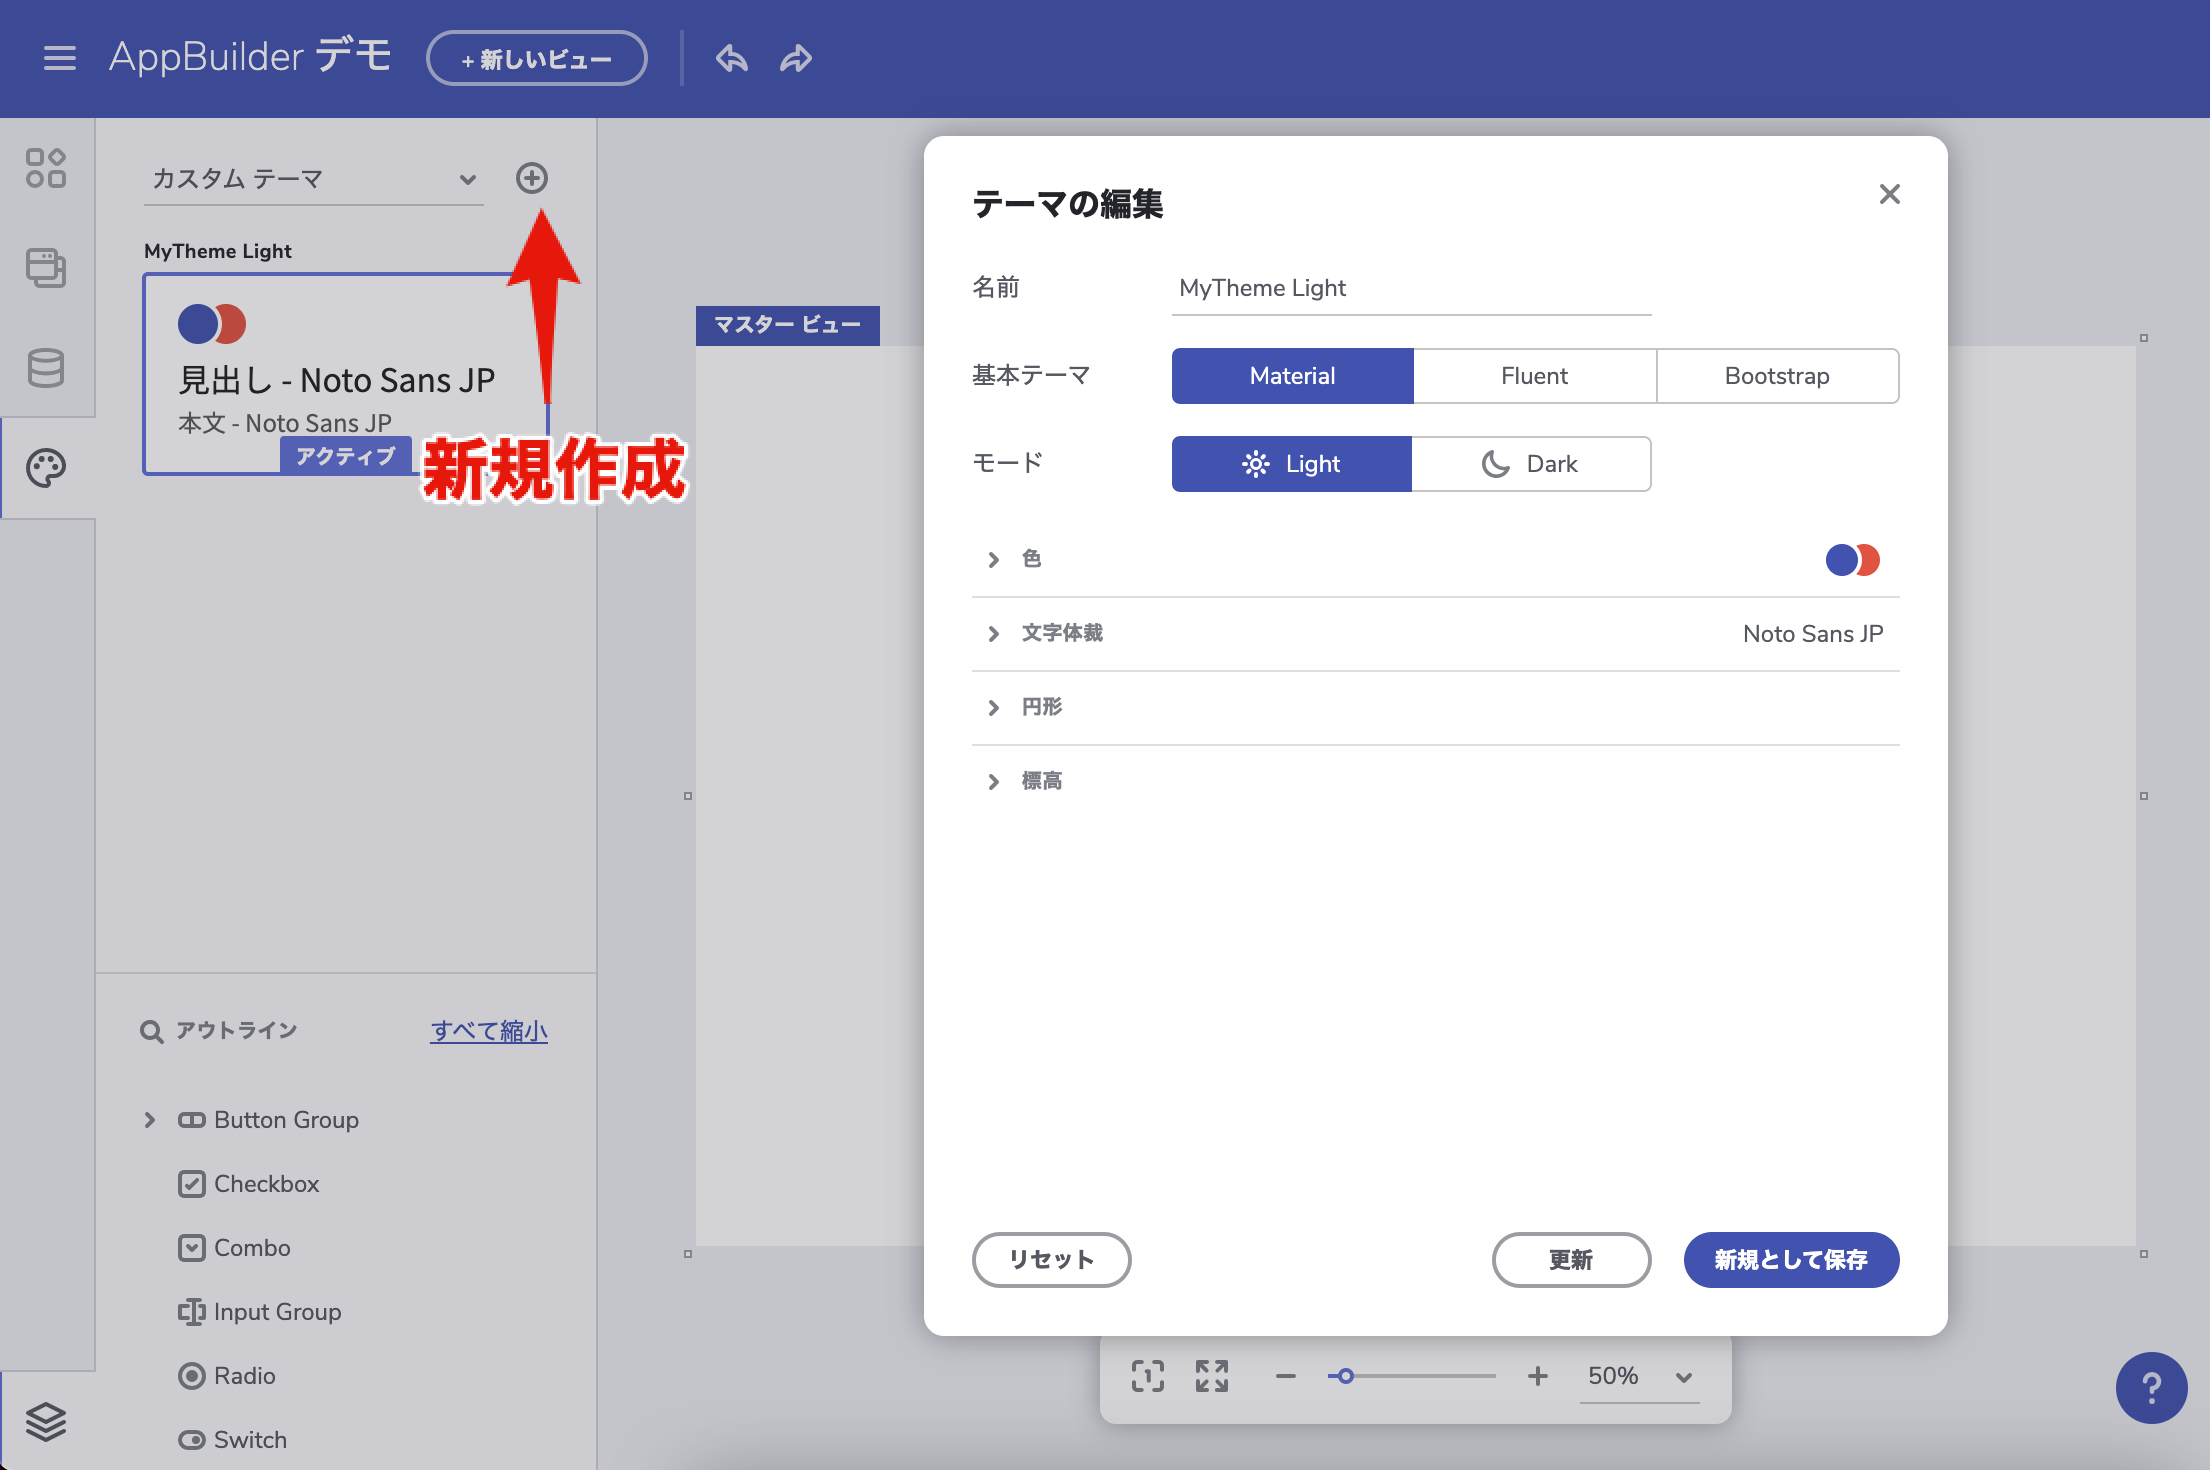The image size is (2210, 1470).
Task: Select the views panel icon
Action: point(46,269)
